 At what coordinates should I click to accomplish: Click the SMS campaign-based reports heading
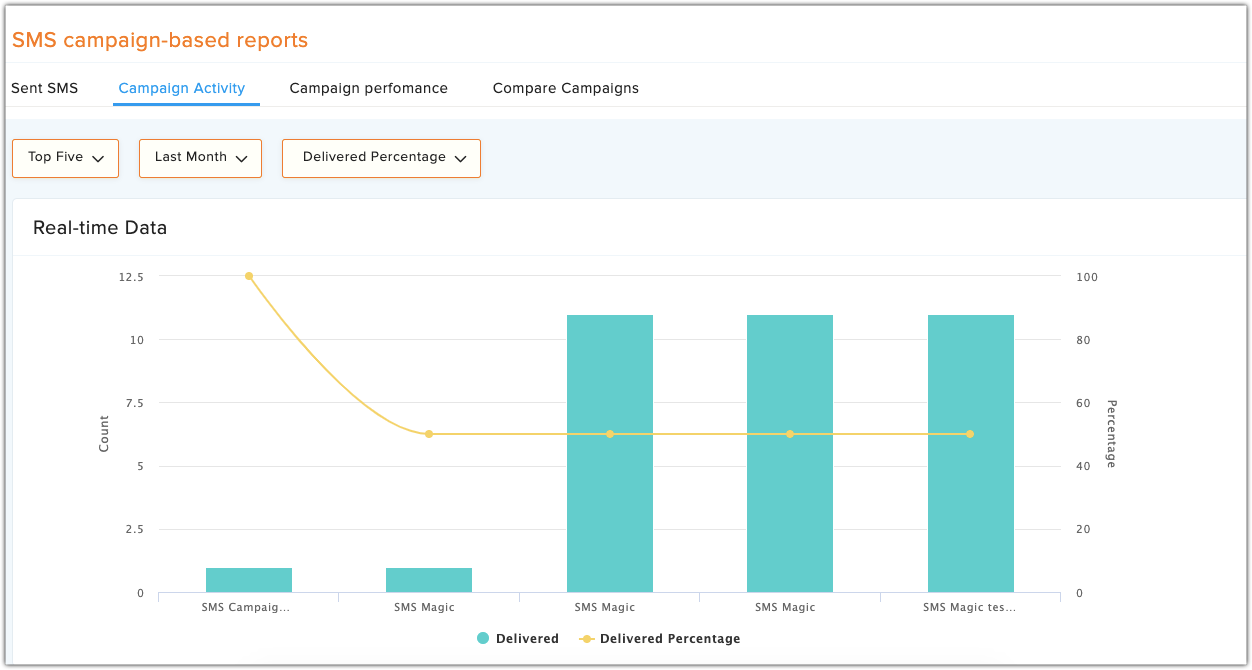tap(160, 41)
